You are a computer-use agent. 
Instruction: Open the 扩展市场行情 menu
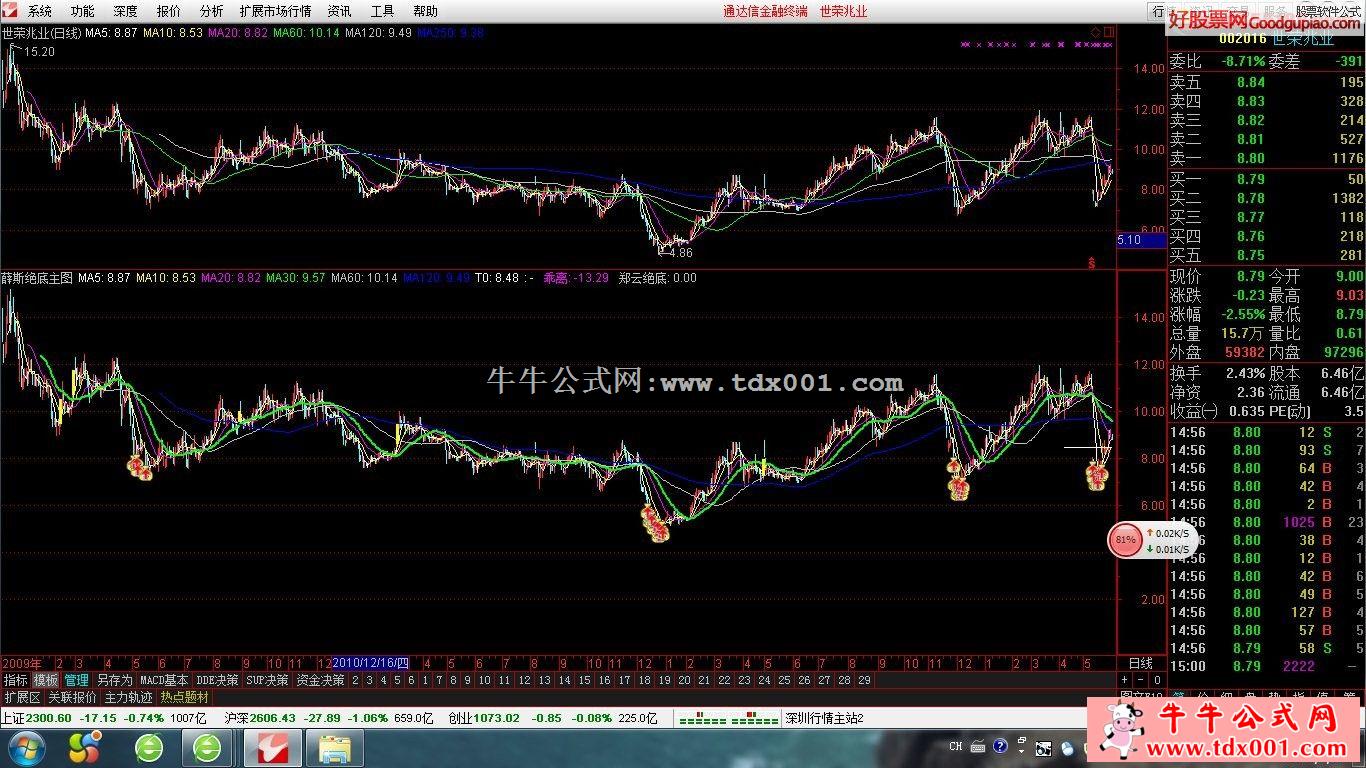(275, 11)
